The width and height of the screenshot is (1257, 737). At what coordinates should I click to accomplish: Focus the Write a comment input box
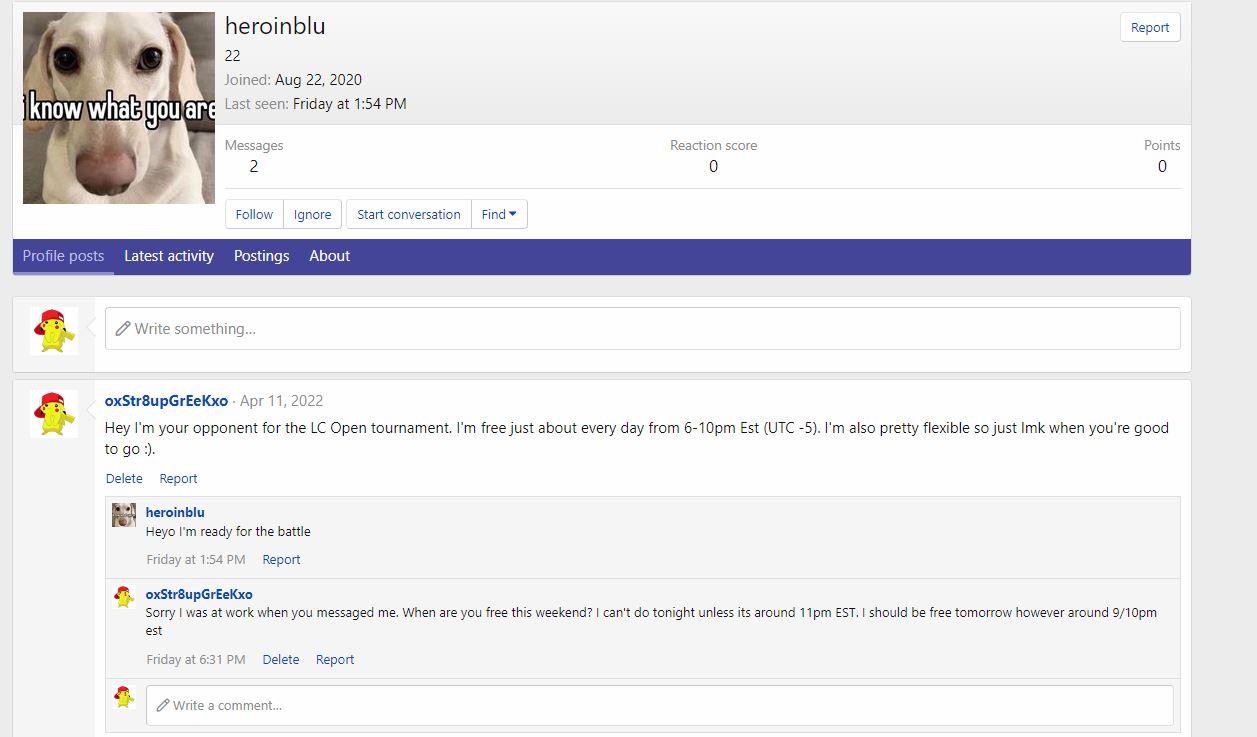pos(659,705)
